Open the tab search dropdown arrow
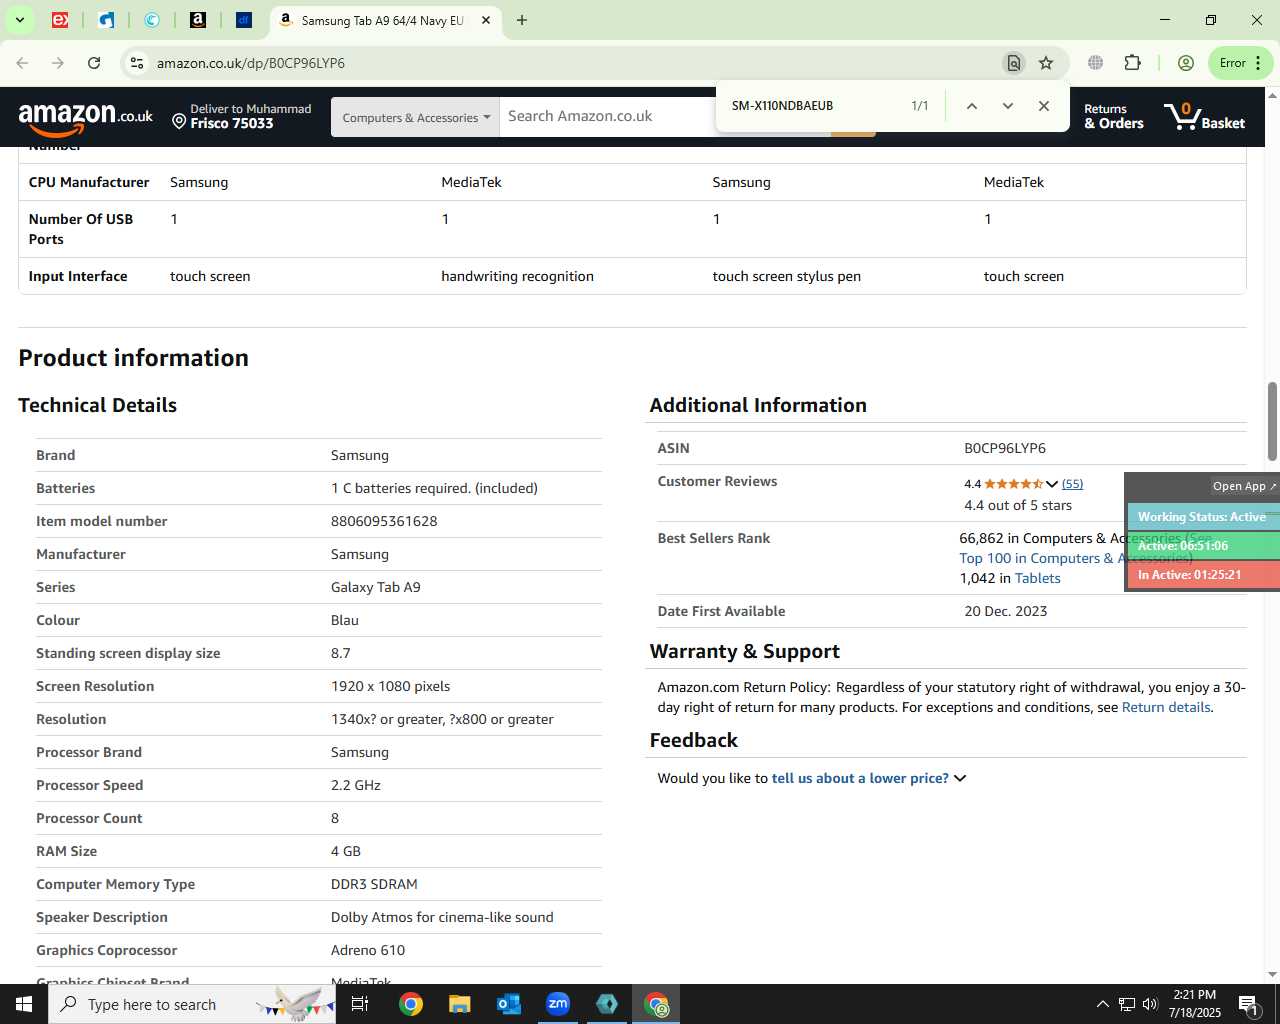 20,20
